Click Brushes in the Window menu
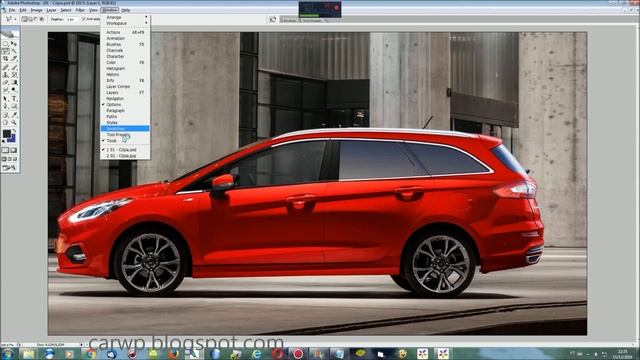The height and width of the screenshot is (360, 640). (125, 44)
